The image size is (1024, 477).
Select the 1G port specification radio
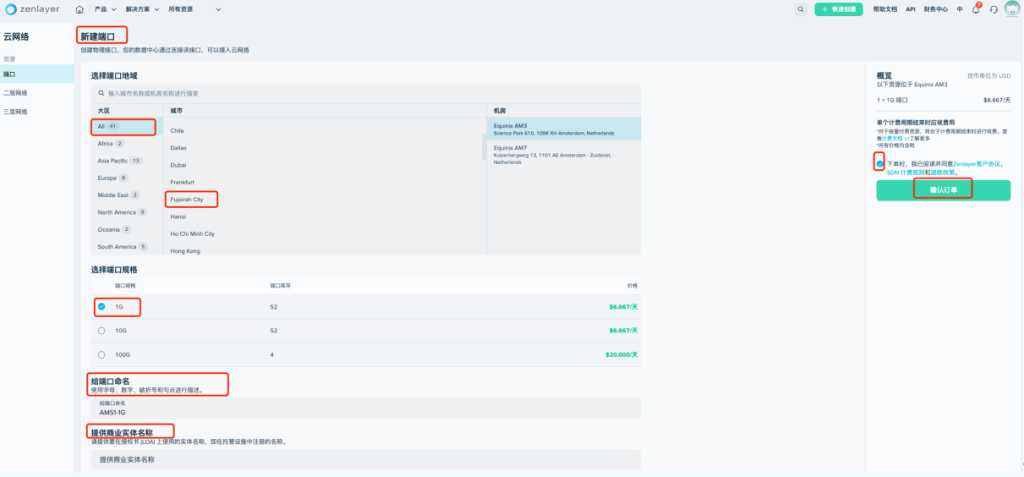point(101,307)
